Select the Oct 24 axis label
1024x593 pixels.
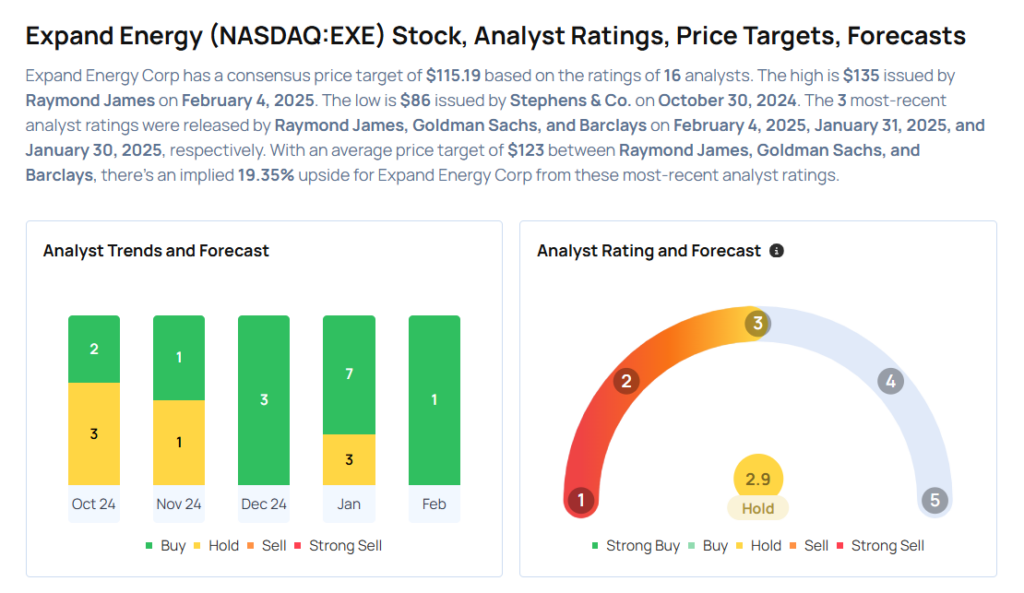[x=93, y=504]
